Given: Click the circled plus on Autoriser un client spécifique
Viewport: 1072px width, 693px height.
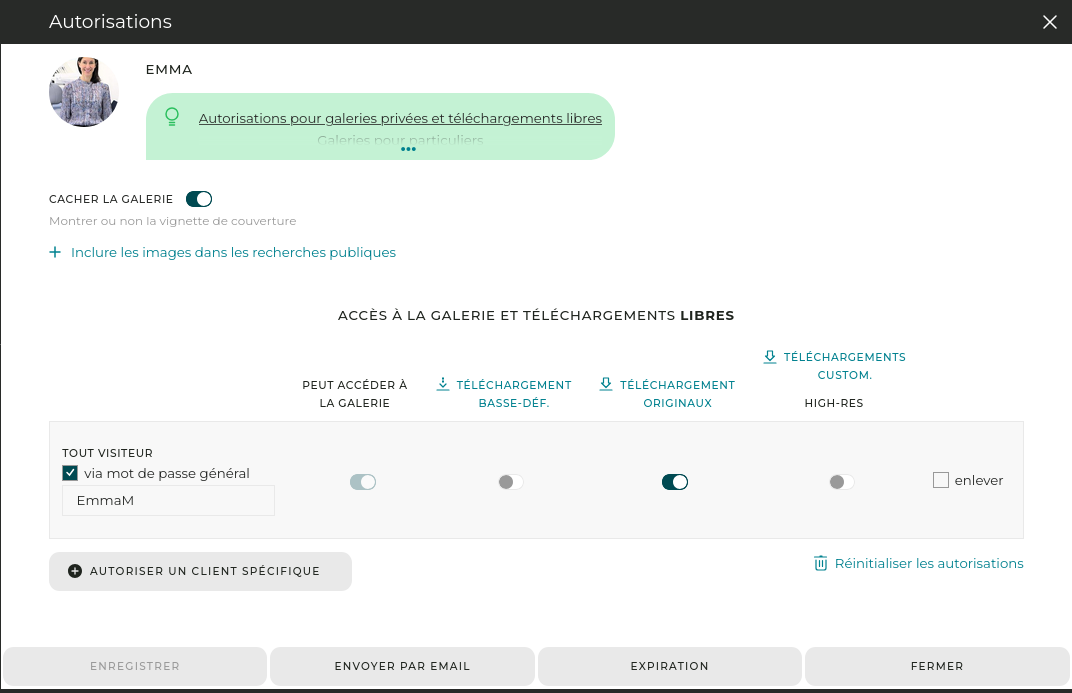Looking at the screenshot, I should click(x=74, y=570).
